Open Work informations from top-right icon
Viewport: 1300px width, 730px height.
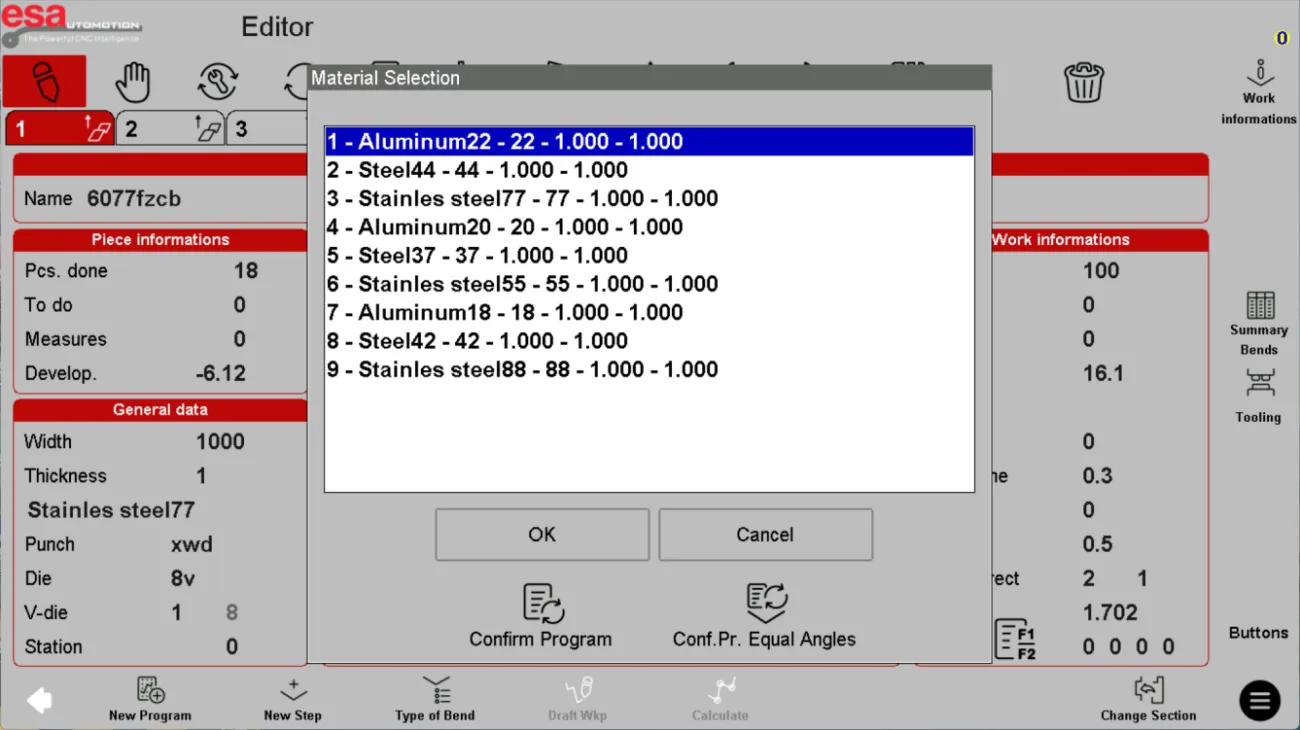1258,92
